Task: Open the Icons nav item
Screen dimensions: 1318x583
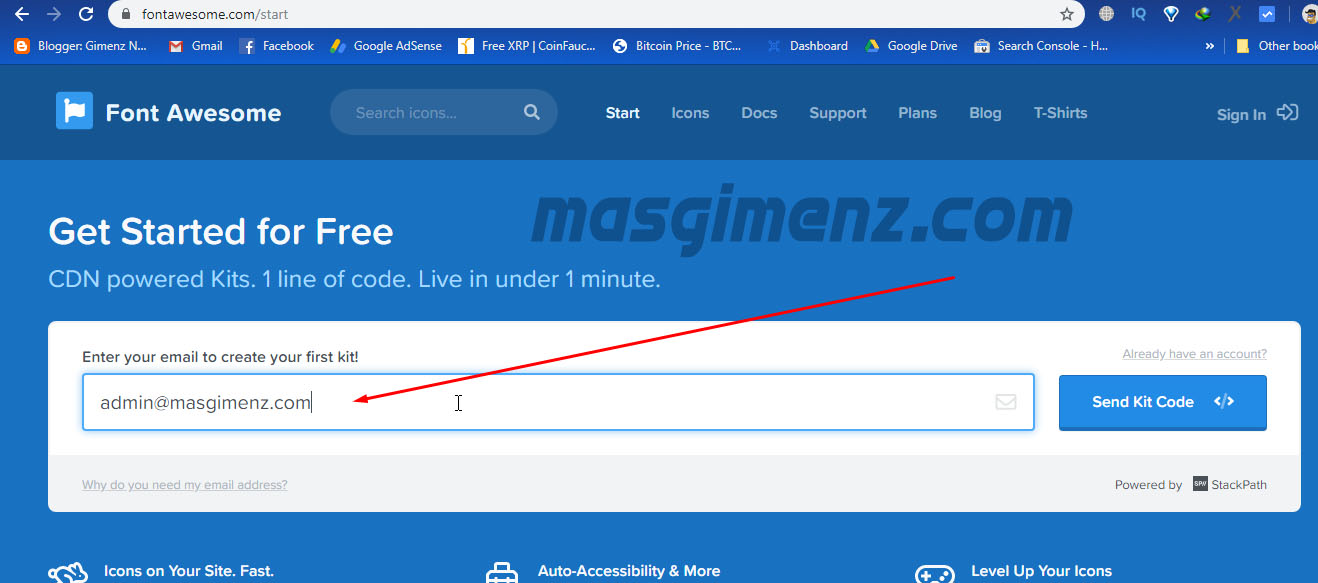Action: pyautogui.click(x=690, y=113)
